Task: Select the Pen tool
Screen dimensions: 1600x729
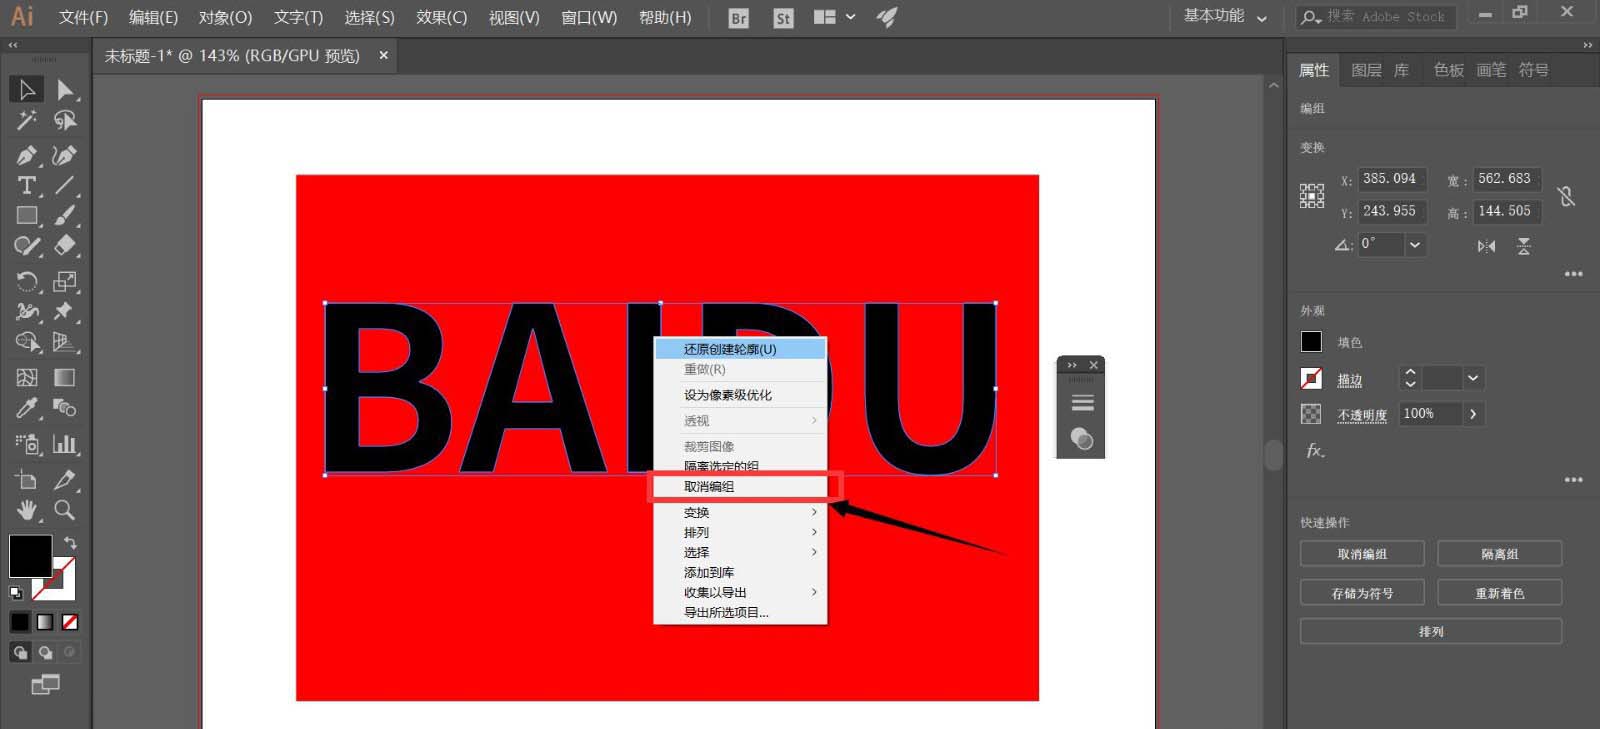Action: 27,155
